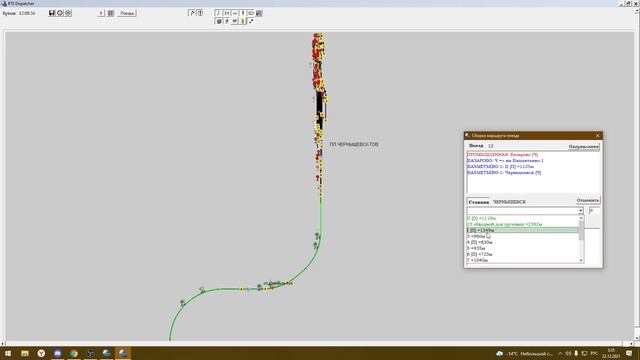640x360 pixels.
Task: Click the fourth icon in upper toolbar row
Action: pyautogui.click(x=242, y=13)
